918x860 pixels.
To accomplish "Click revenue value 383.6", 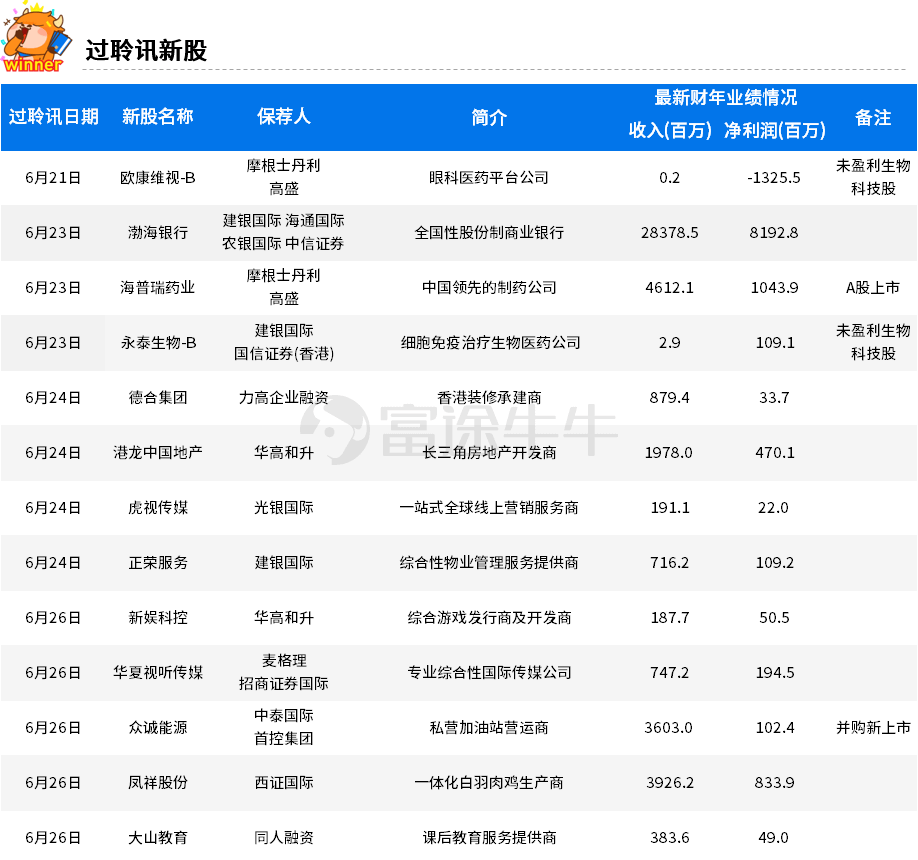I will pos(670,838).
